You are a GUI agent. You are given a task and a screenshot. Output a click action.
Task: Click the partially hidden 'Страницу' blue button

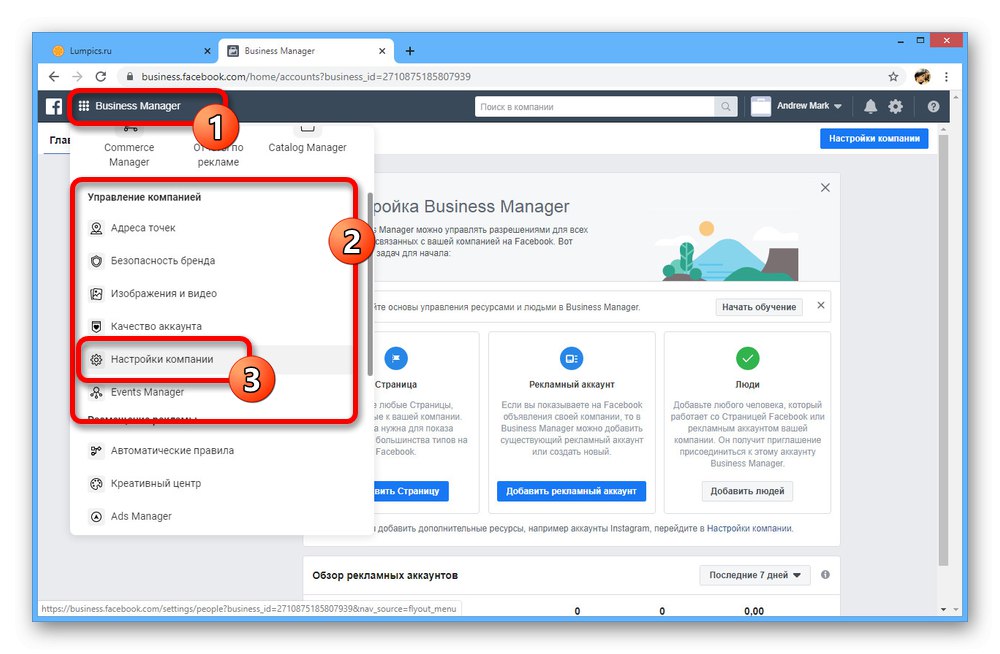pos(411,491)
